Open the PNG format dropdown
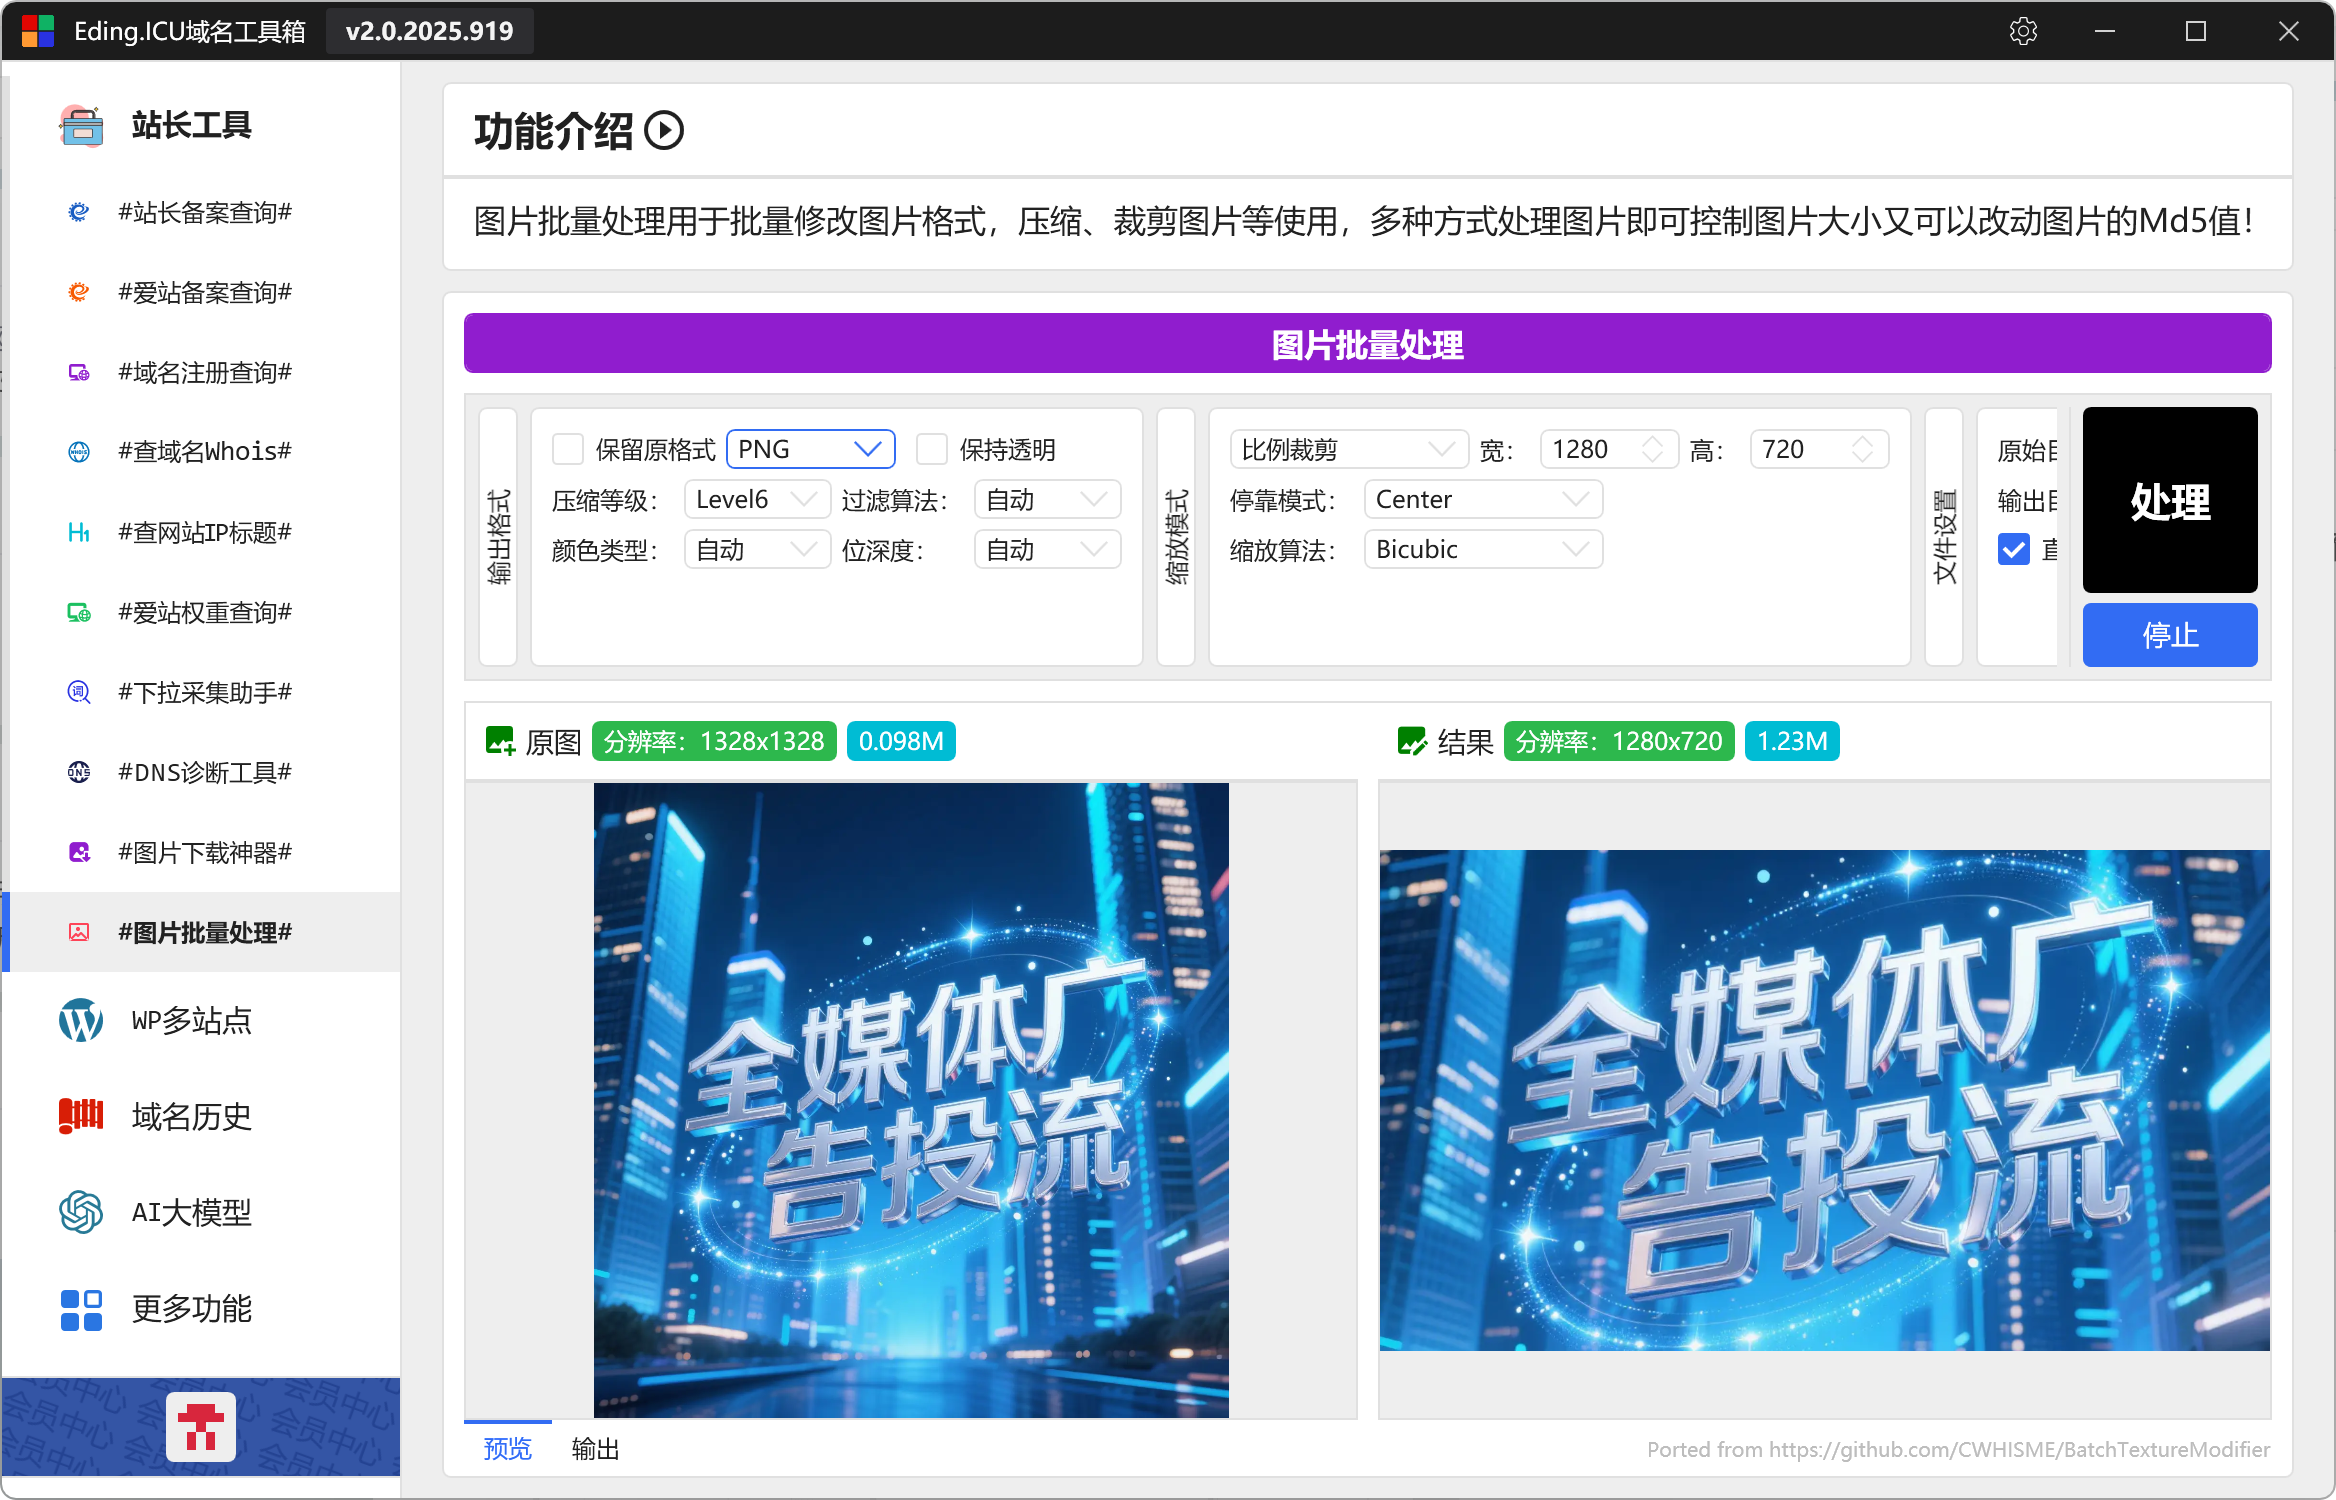2336x1500 pixels. click(x=811, y=449)
